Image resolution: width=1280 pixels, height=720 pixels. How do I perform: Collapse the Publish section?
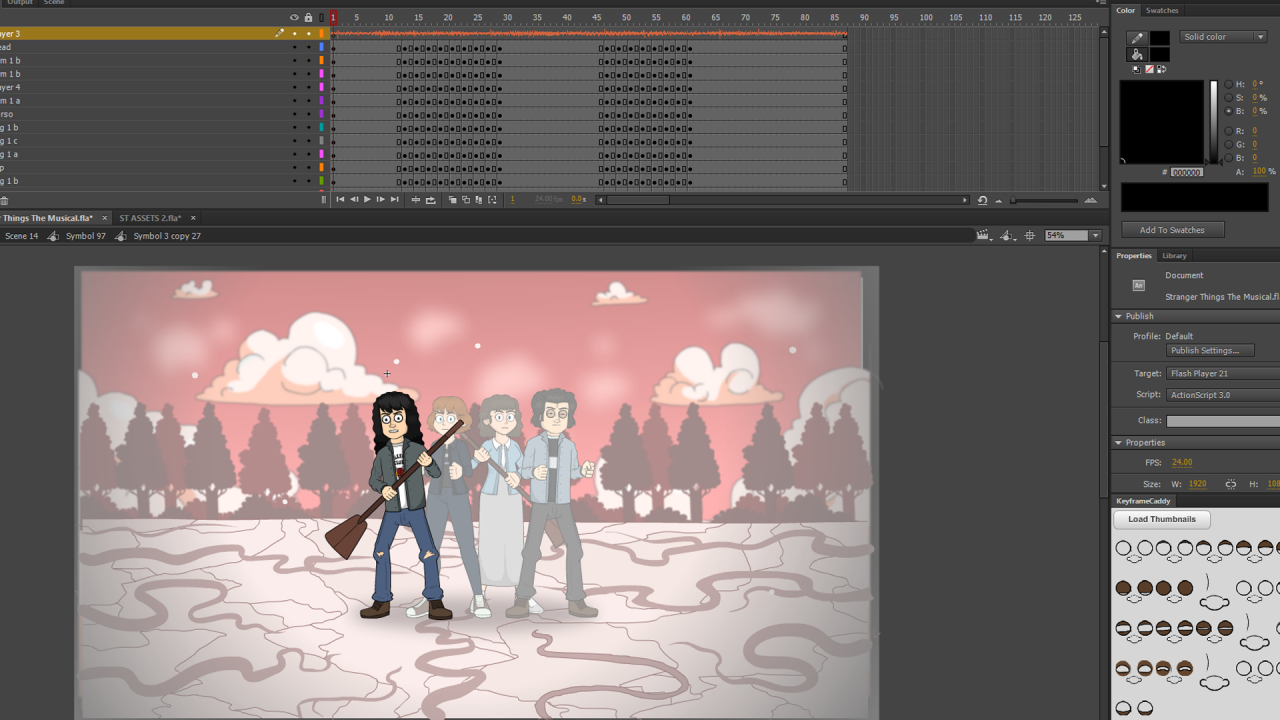1119,316
